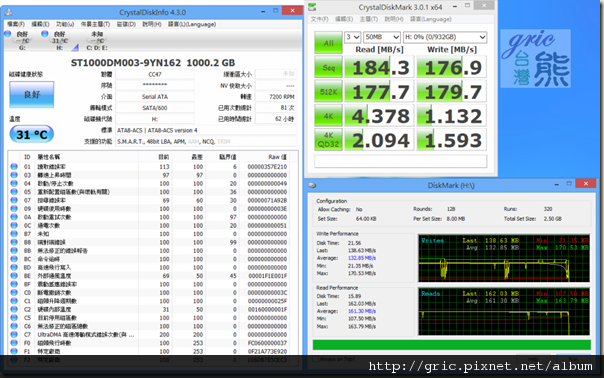Click the green DiskMark progress bar

tap(451, 344)
